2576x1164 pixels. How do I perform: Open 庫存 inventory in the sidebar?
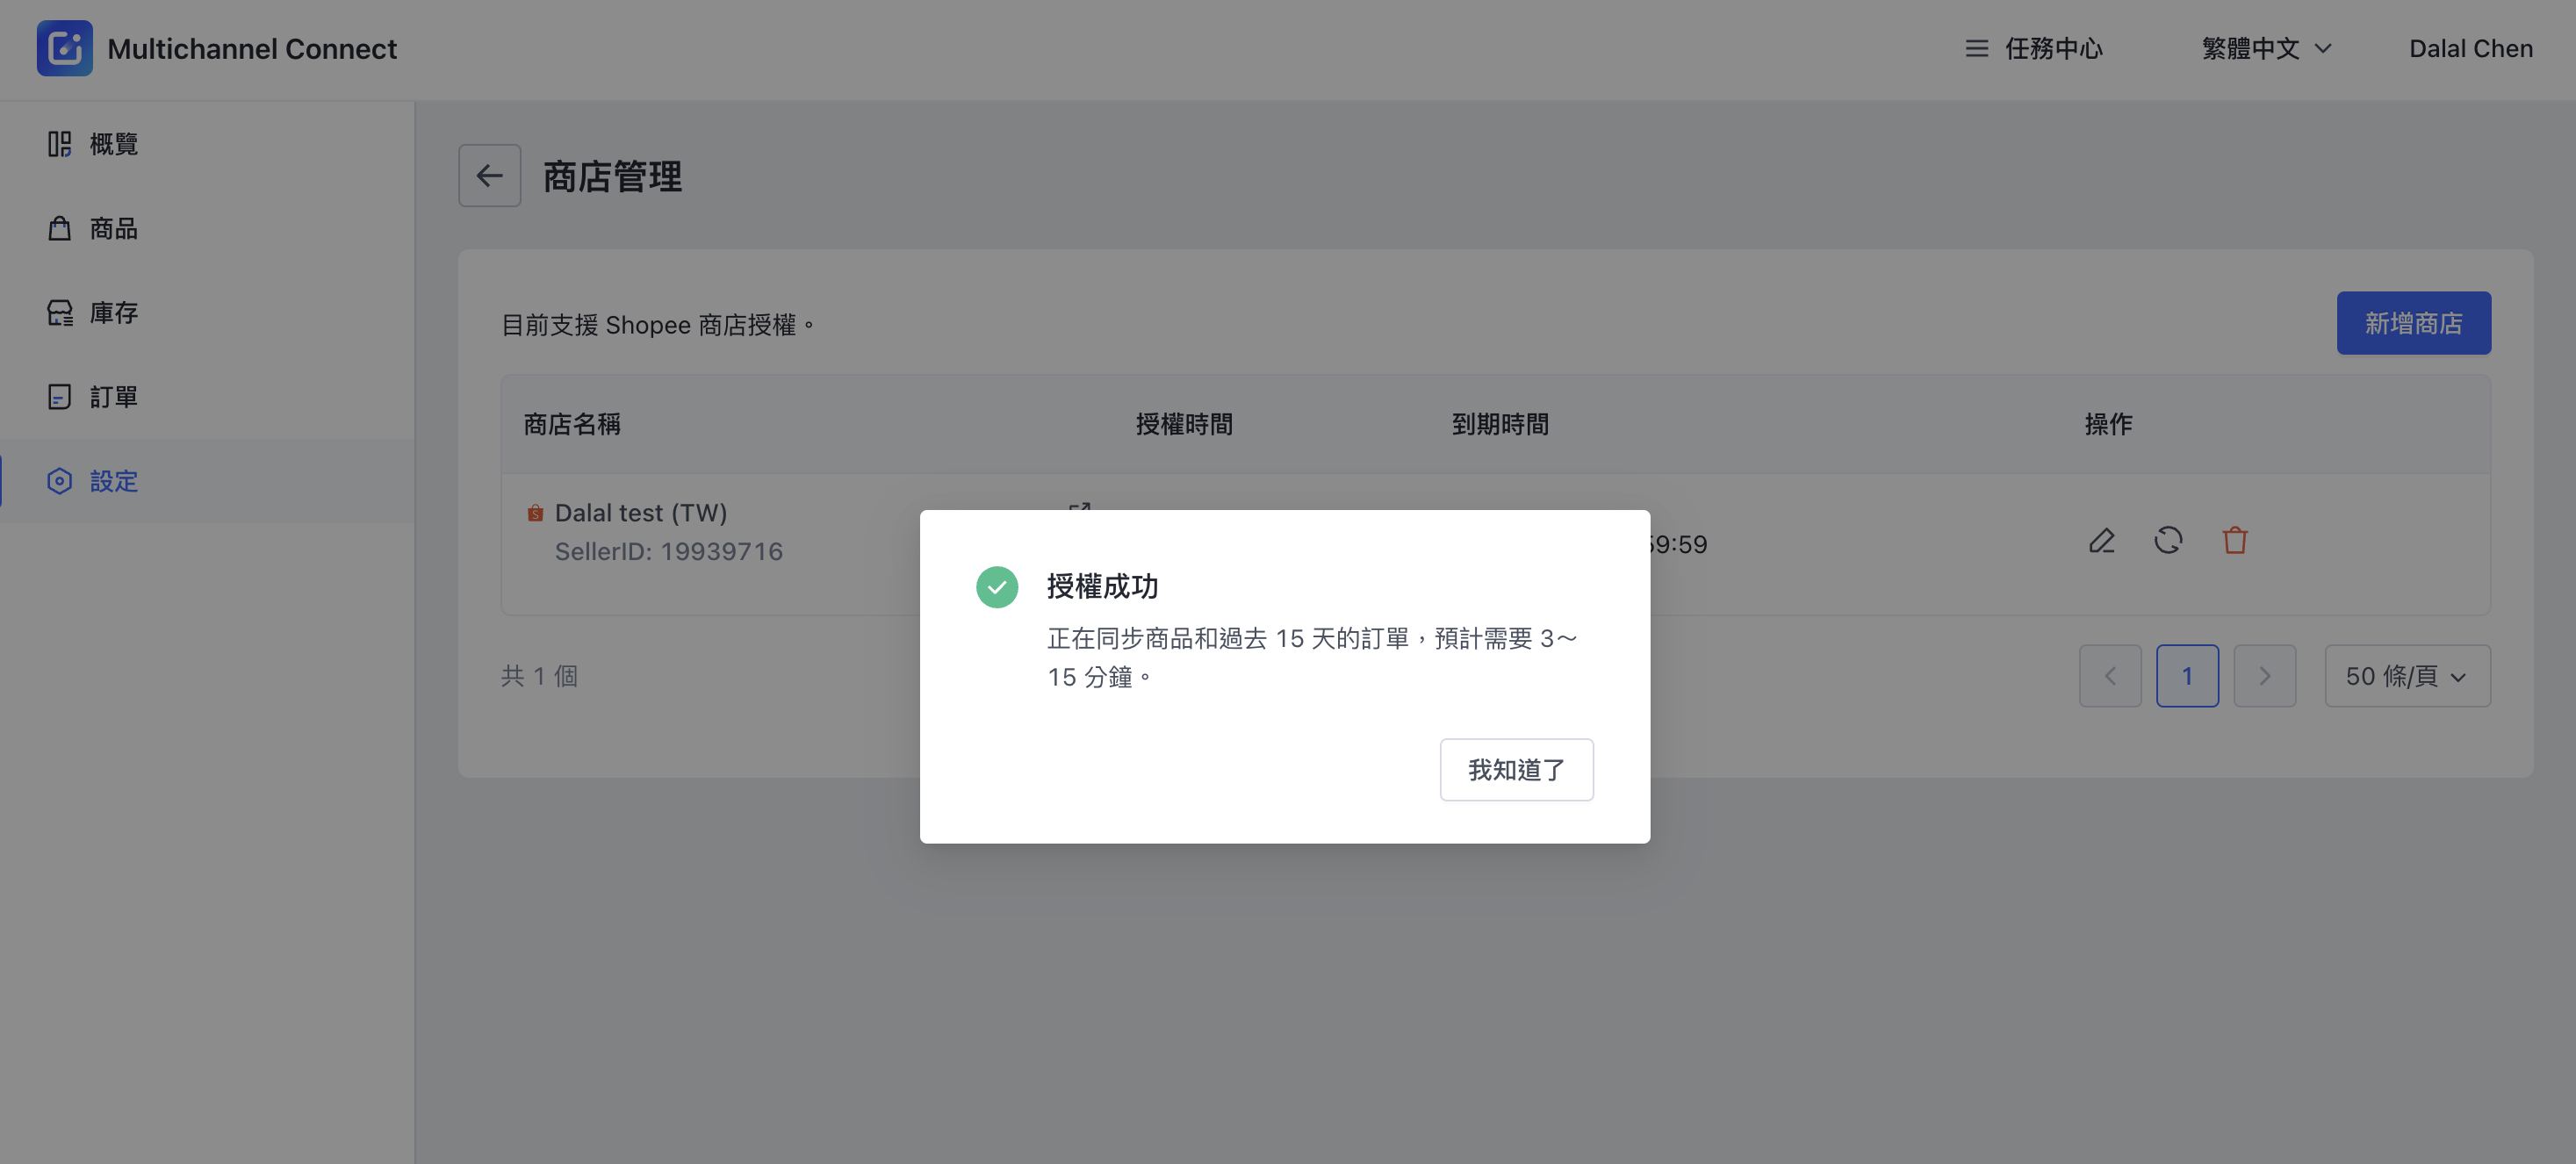(207, 313)
